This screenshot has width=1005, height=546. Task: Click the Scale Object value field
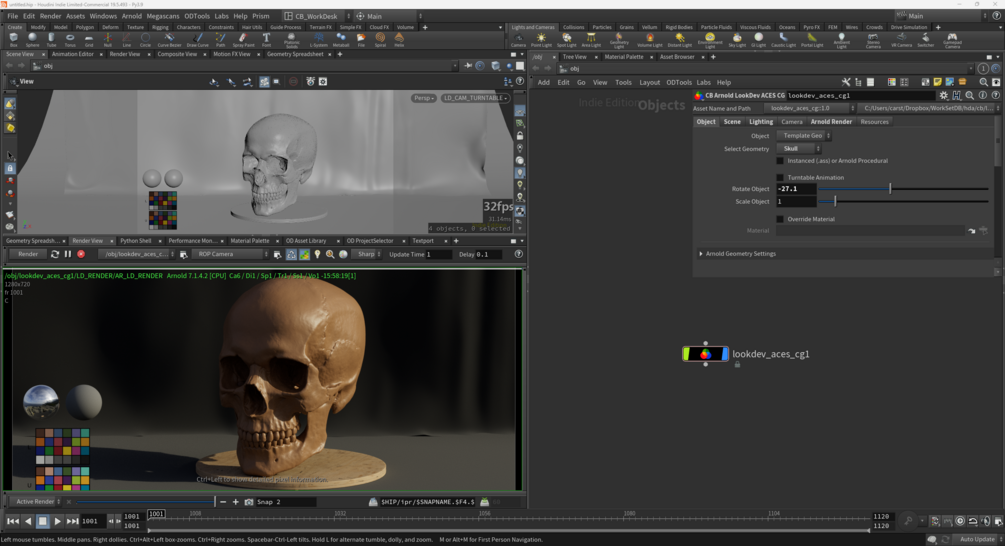click(x=796, y=201)
